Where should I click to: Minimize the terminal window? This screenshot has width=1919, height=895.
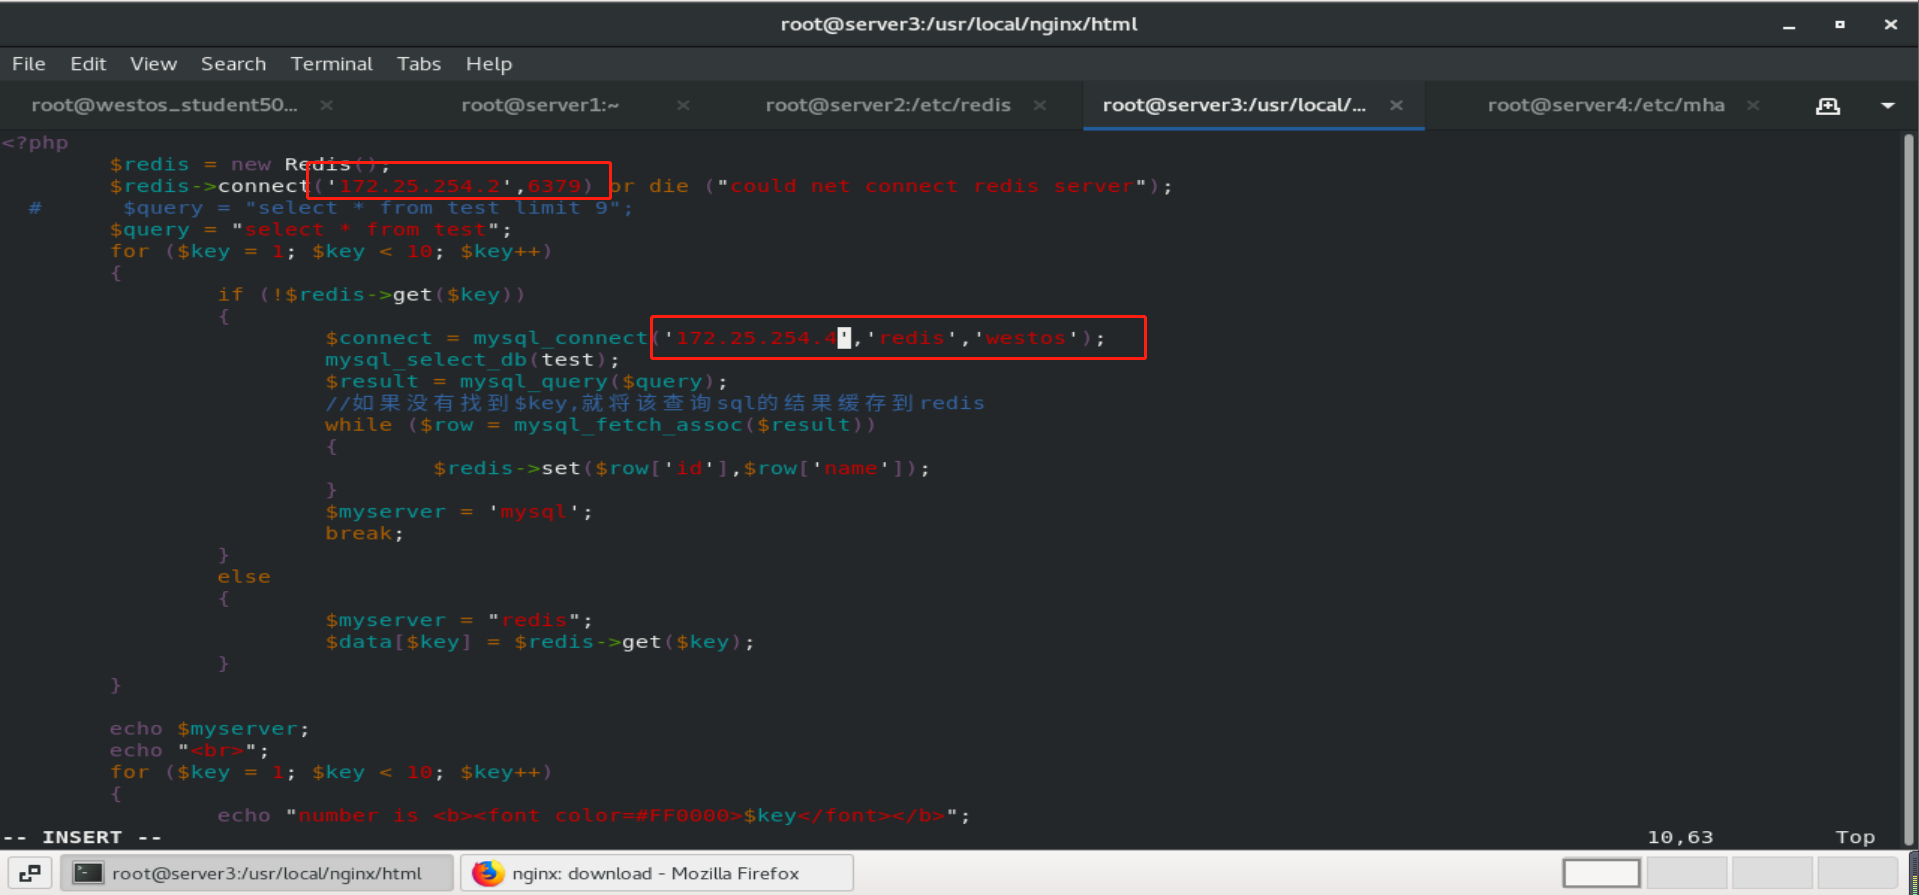[1789, 25]
